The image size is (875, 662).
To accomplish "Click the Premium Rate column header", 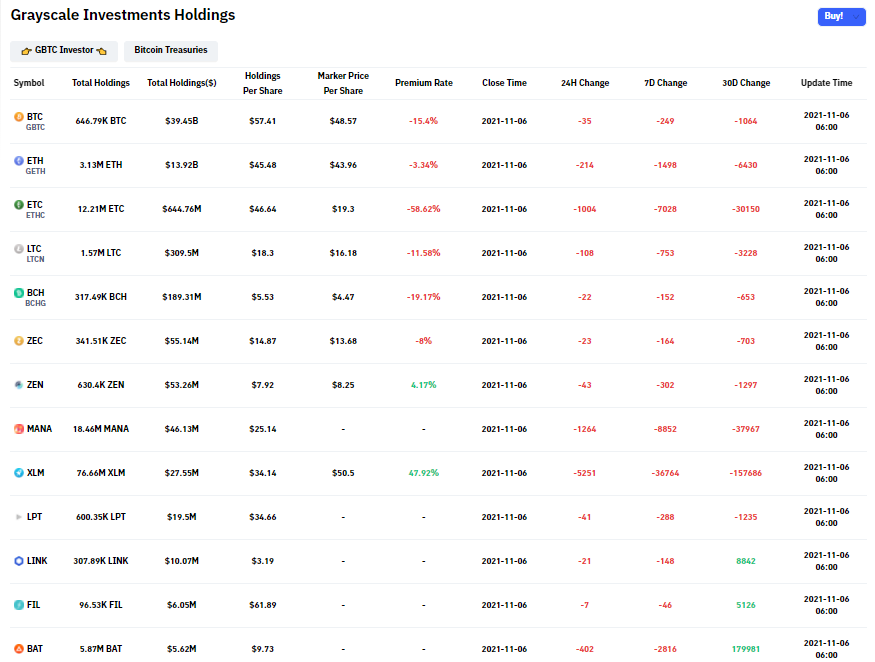I will 424,83.
